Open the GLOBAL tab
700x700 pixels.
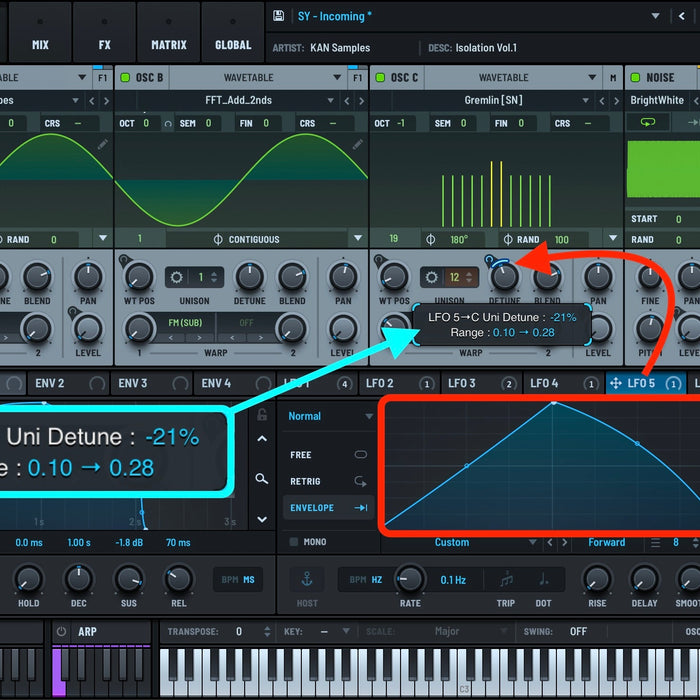[x=233, y=32]
